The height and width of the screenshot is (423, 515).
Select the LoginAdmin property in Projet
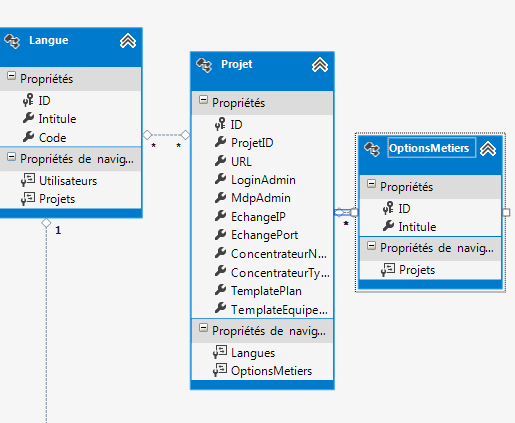263,180
